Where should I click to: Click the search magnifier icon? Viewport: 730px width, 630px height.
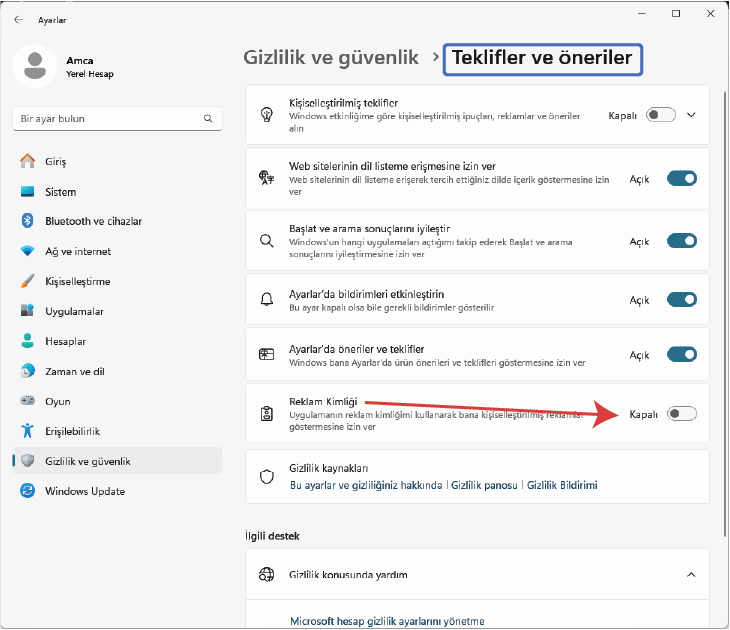208,119
